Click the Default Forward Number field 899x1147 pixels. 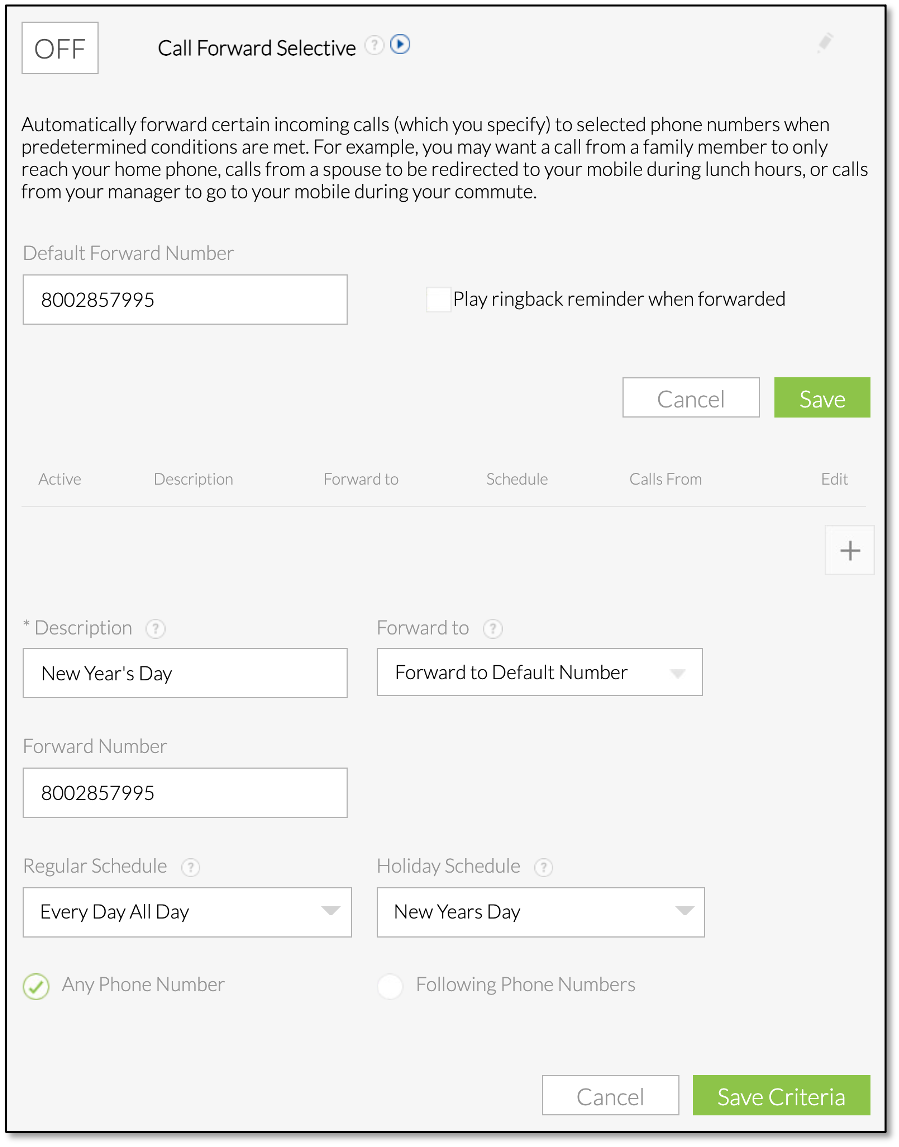(x=185, y=299)
